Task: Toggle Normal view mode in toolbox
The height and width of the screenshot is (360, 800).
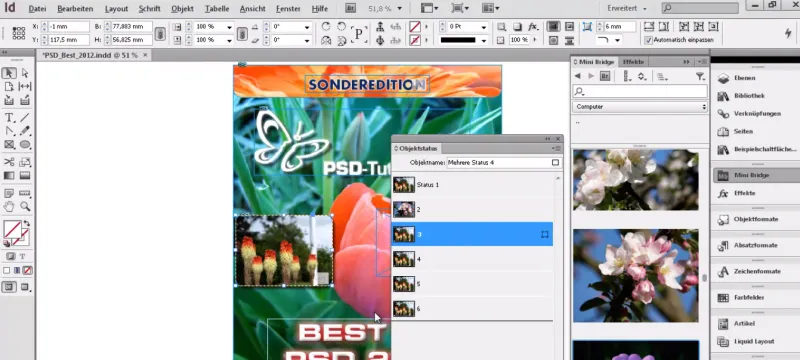Action: coord(9,287)
